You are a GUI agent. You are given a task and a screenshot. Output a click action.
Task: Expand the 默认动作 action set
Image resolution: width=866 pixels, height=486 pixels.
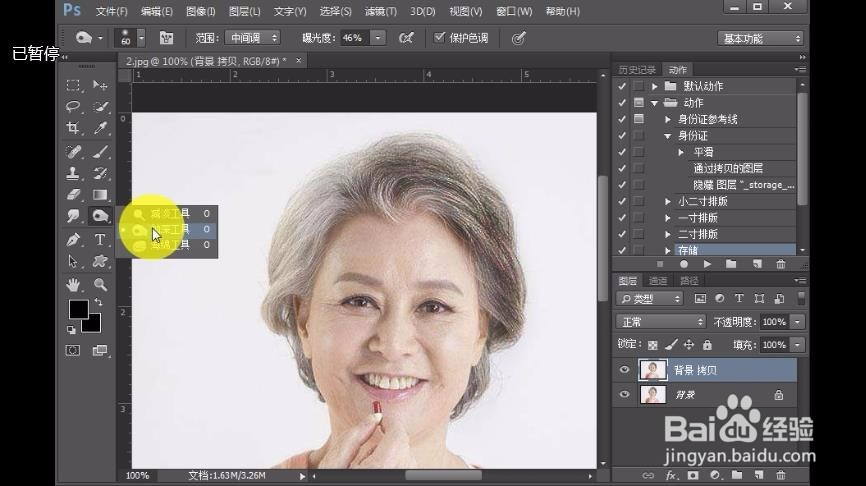(654, 86)
